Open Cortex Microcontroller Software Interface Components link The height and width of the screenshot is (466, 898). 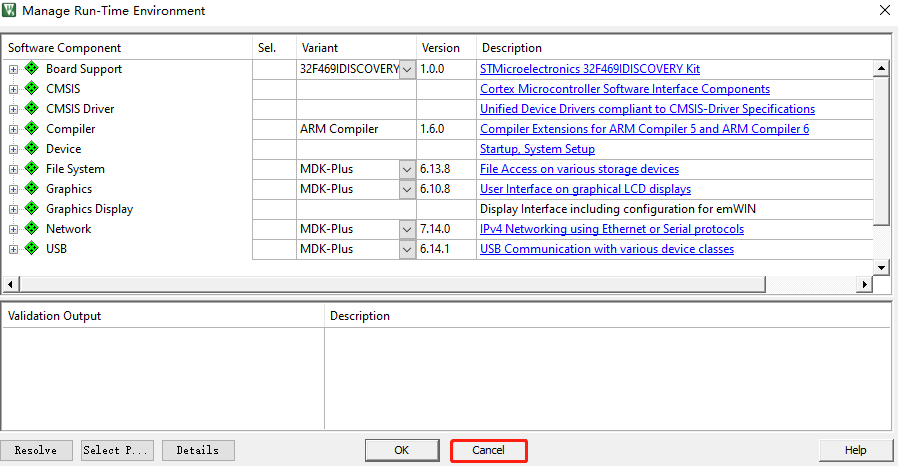(x=625, y=89)
